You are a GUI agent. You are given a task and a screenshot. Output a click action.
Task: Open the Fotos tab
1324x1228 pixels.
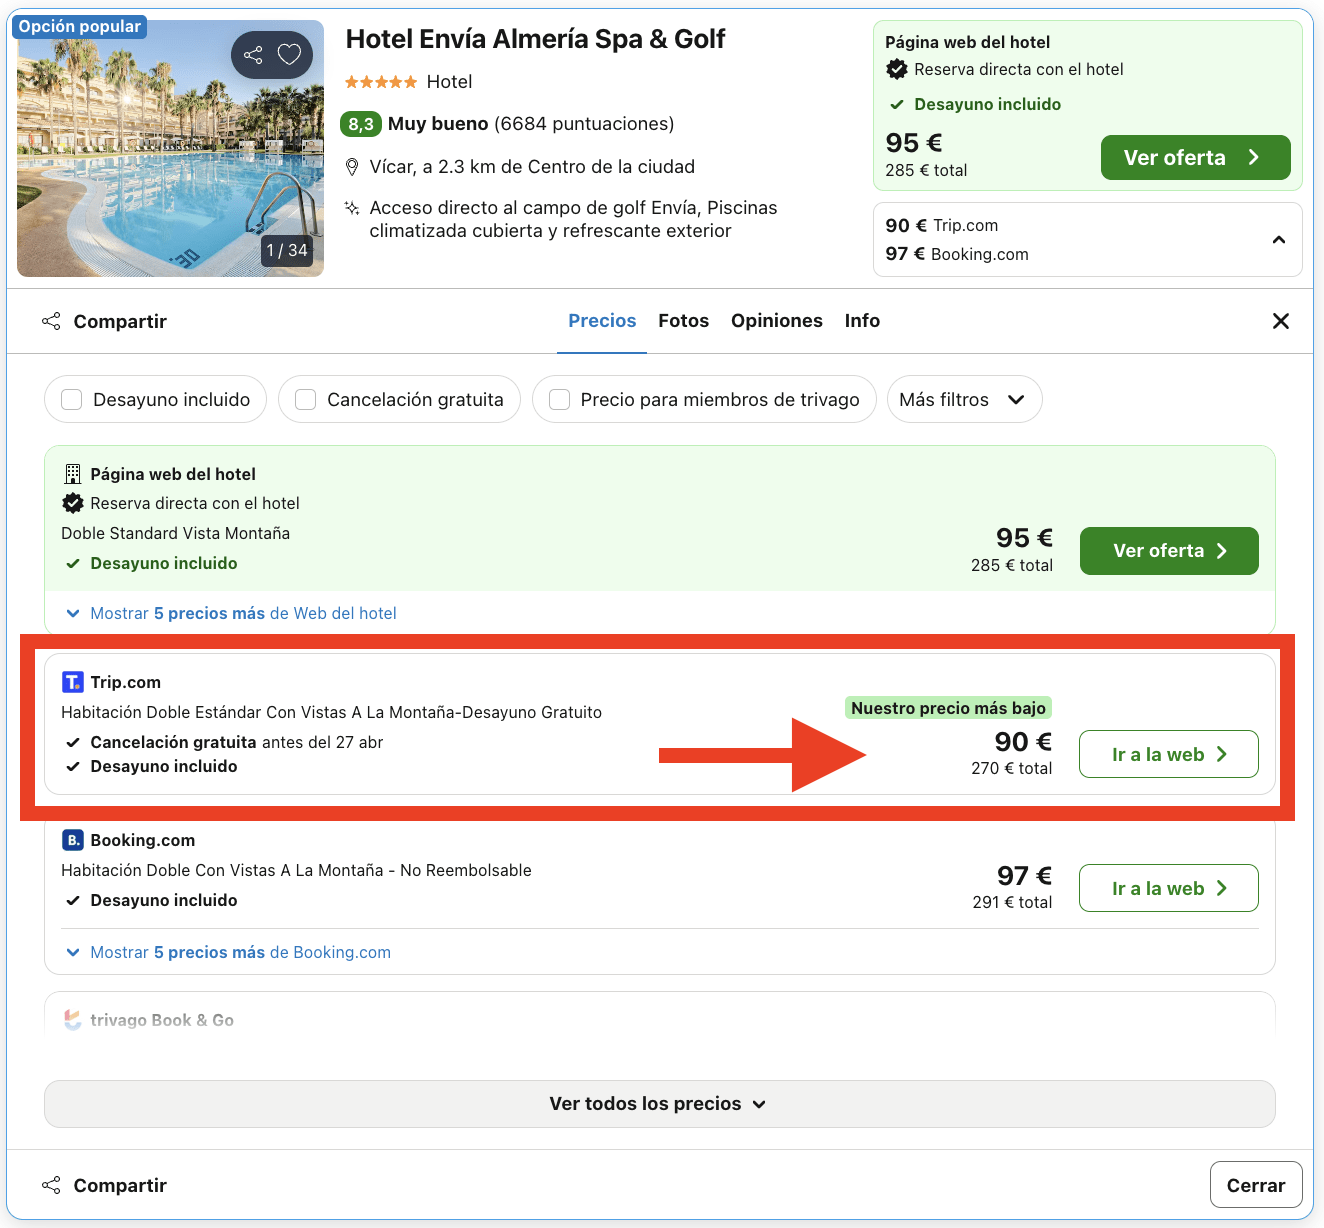click(683, 321)
